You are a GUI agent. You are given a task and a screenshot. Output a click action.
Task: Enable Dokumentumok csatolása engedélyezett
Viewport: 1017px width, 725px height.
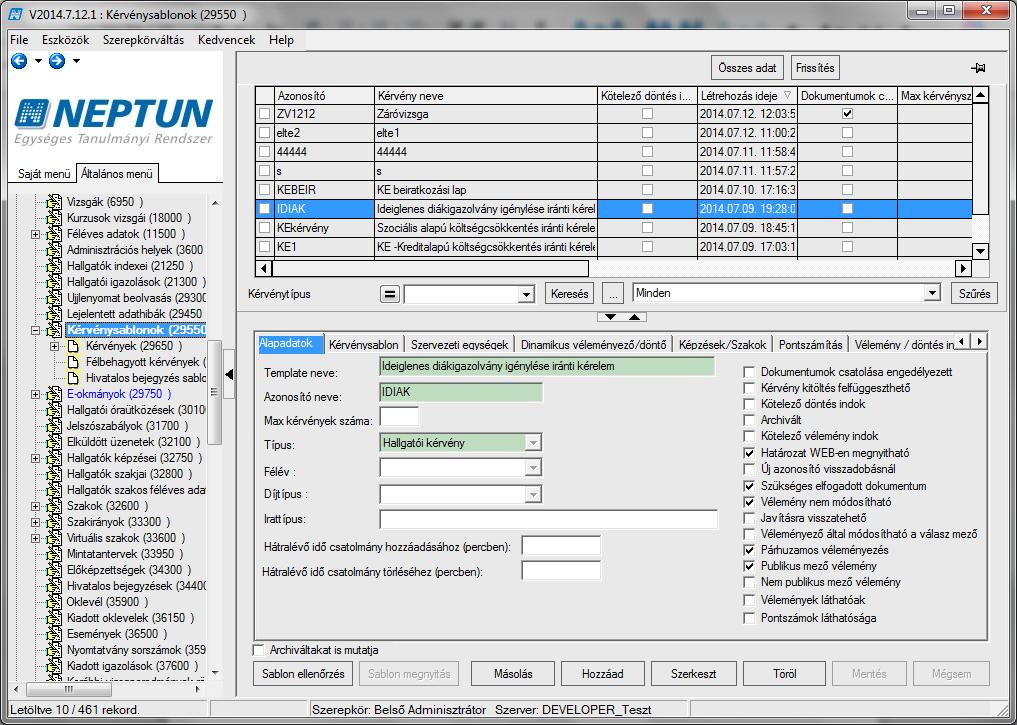(x=749, y=372)
